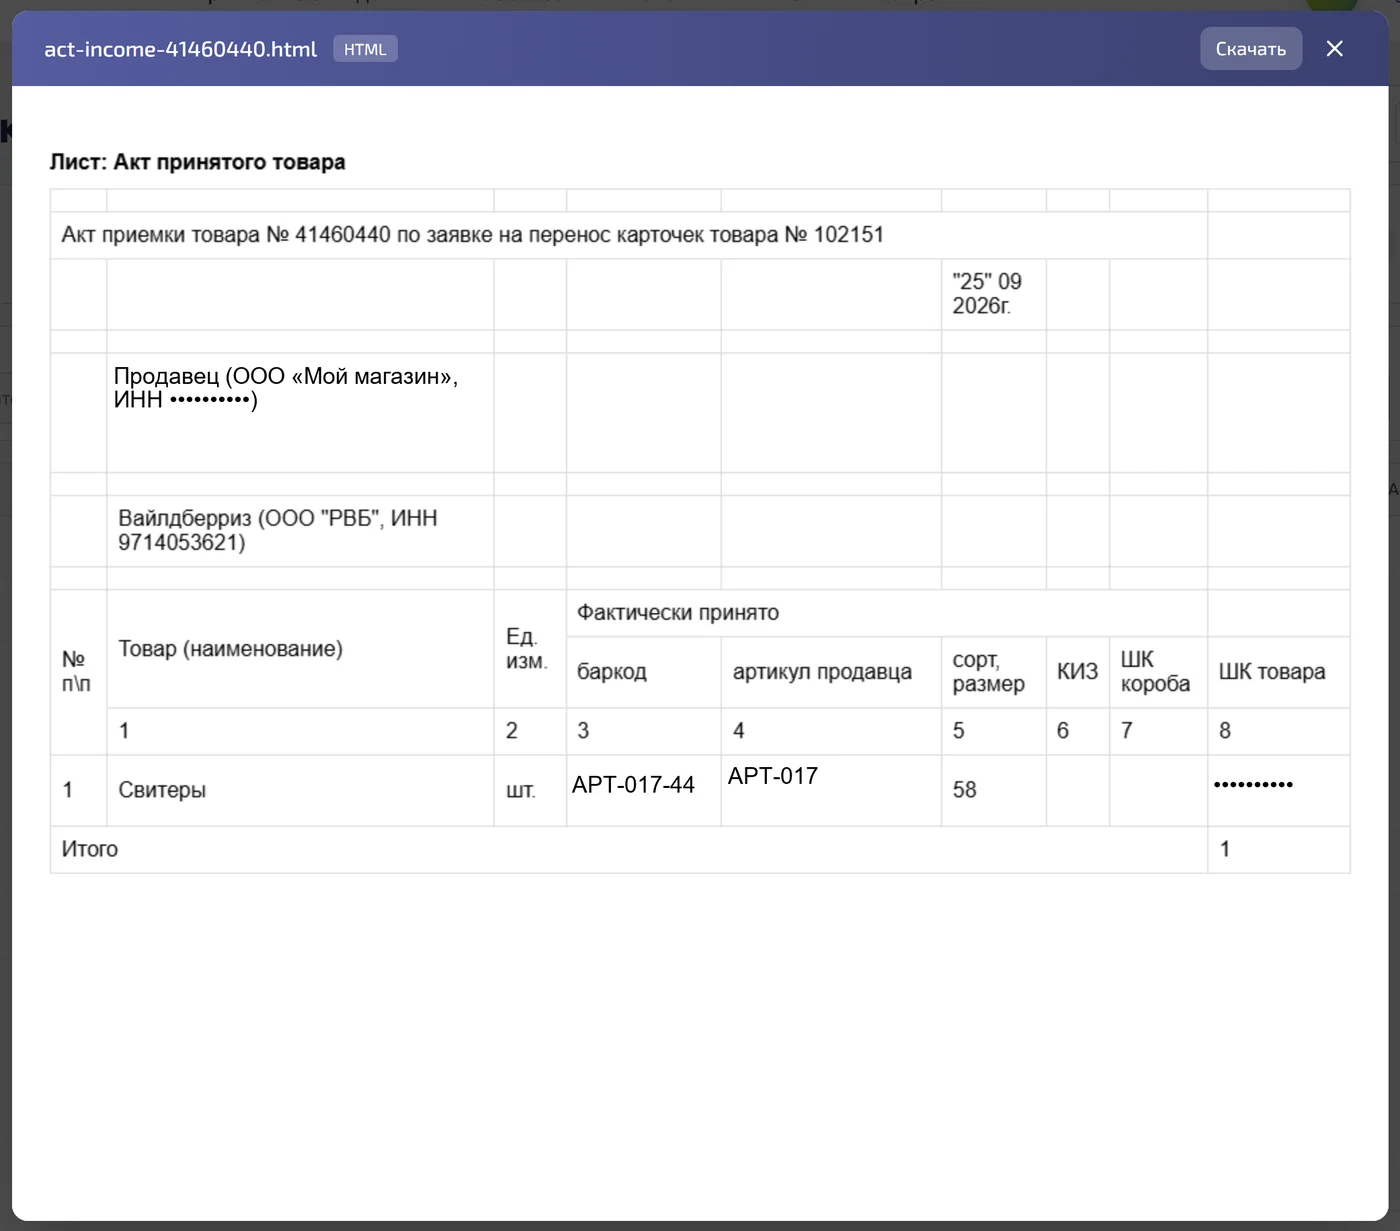Click the masked ШК товара value in Свитеры row
This screenshot has height=1231, width=1400.
(x=1253, y=785)
